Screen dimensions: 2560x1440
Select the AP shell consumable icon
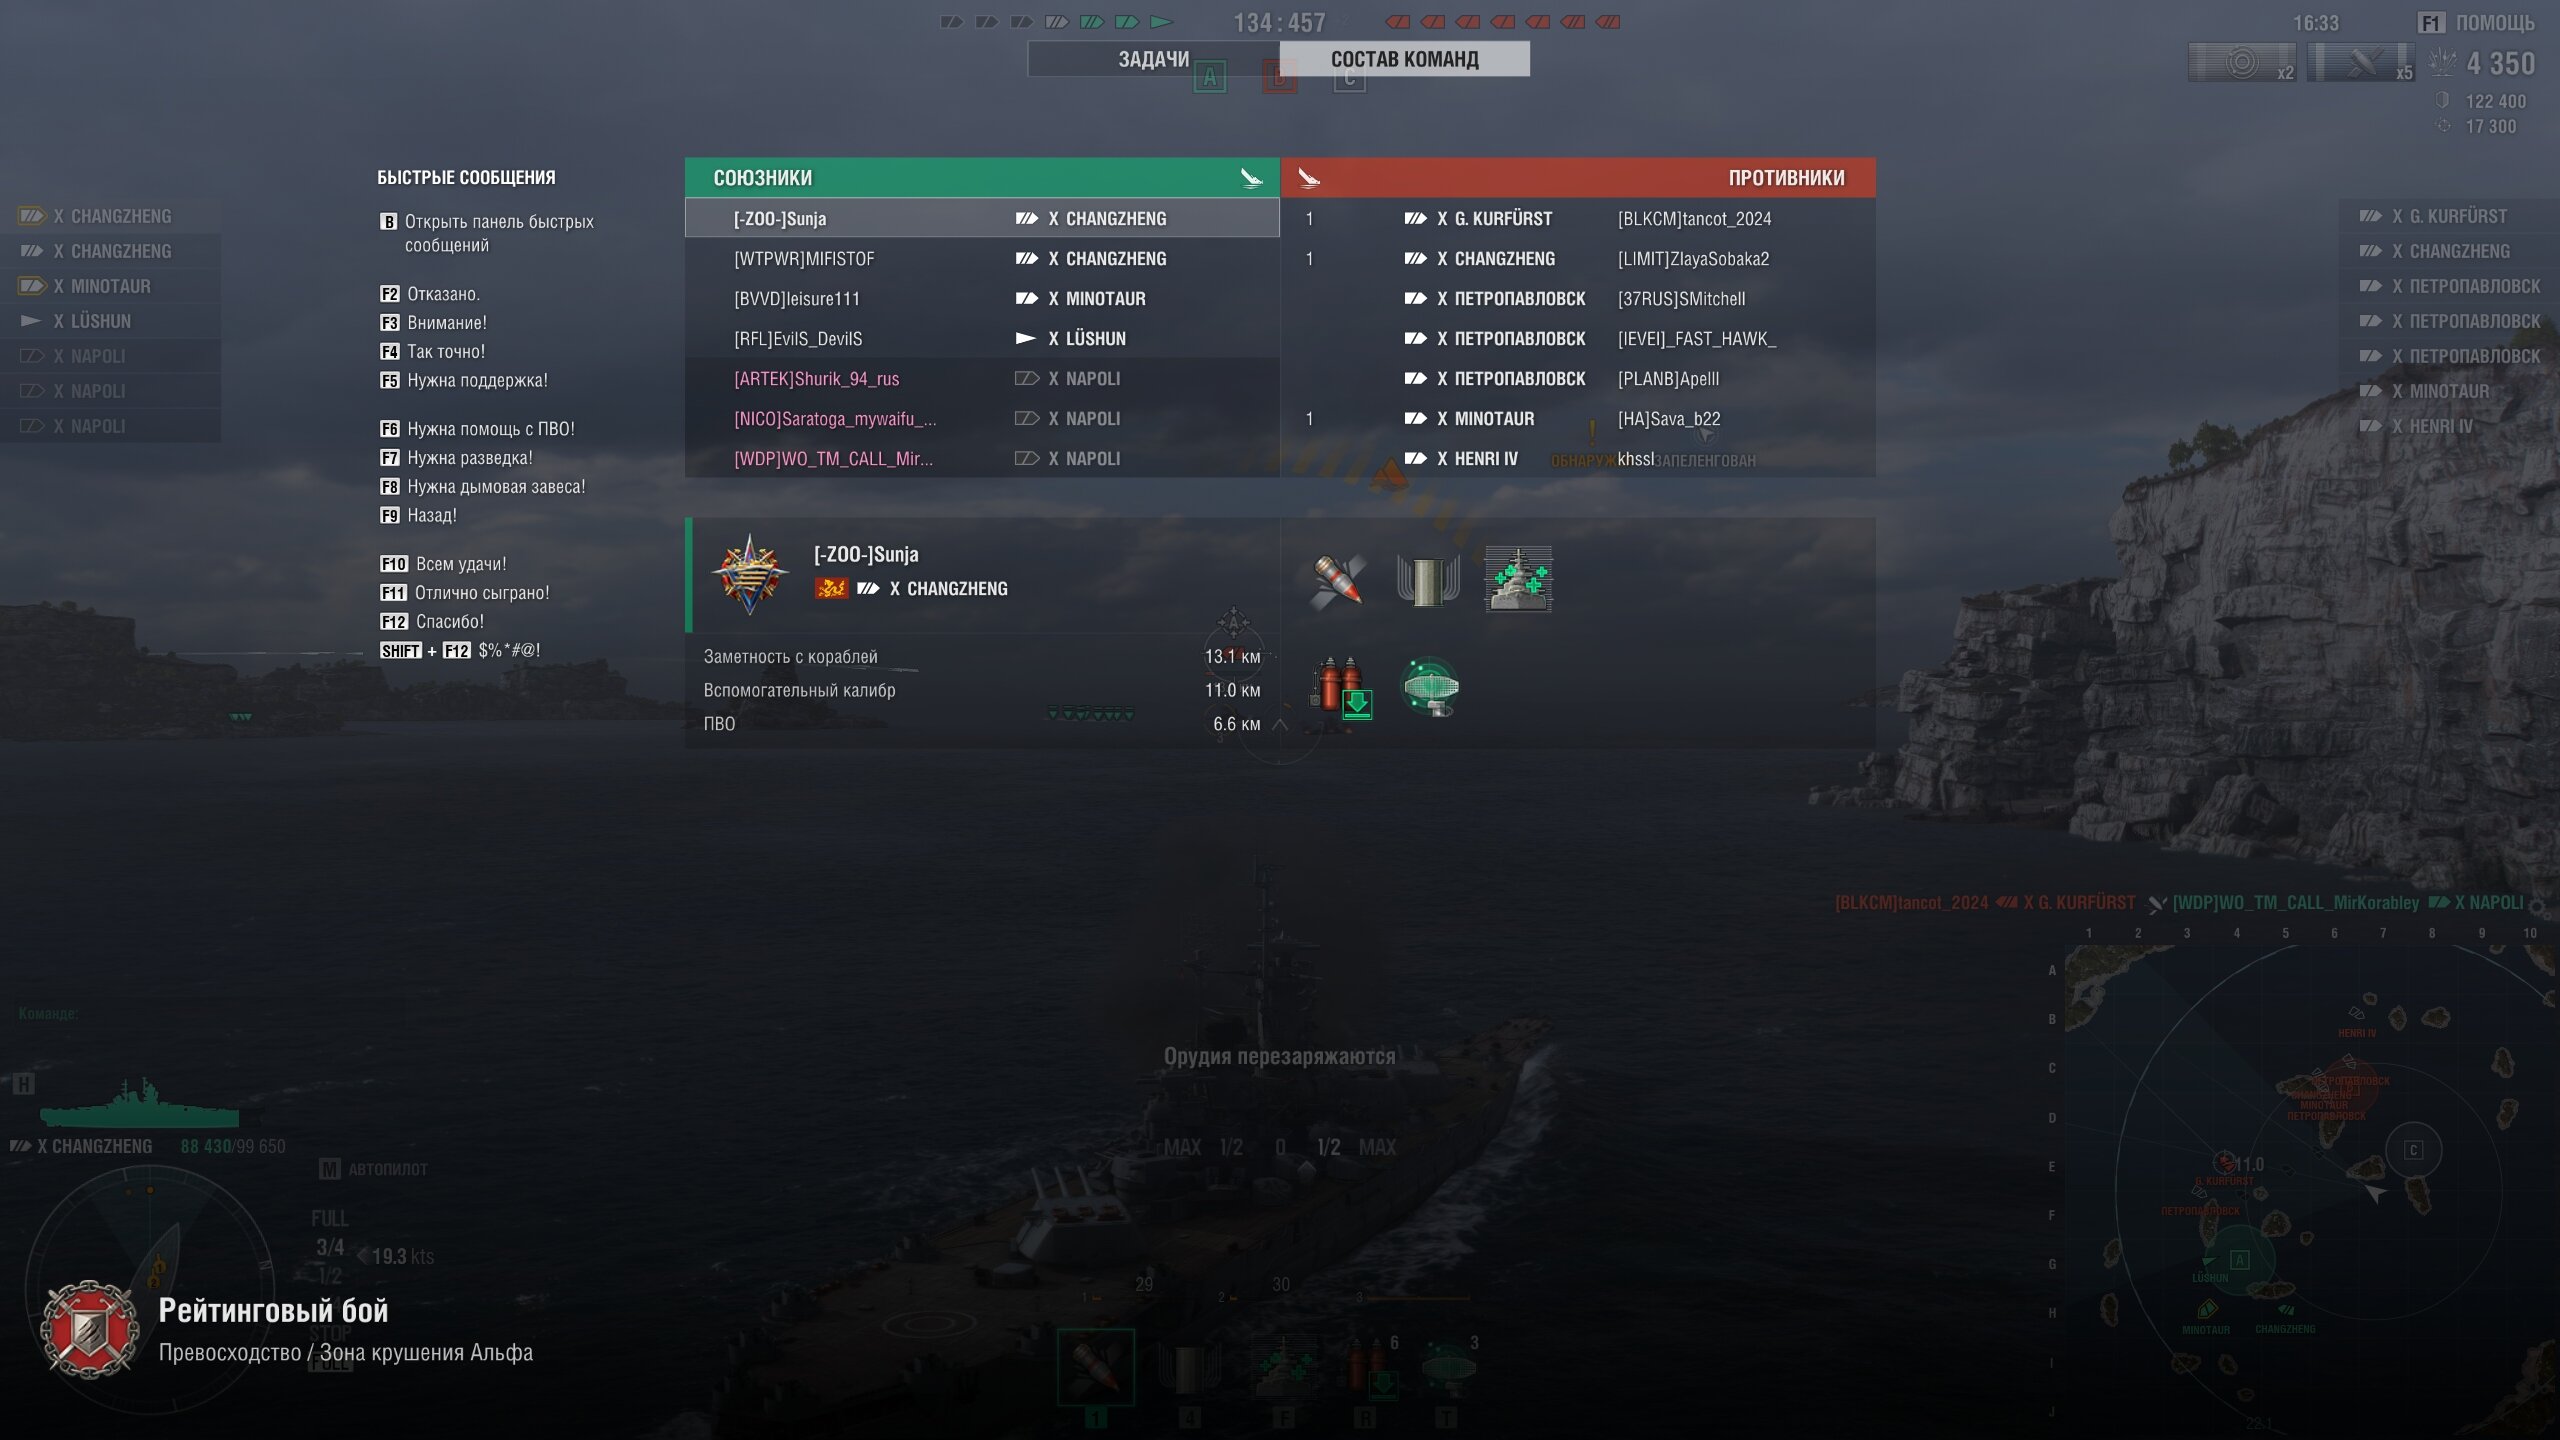1338,580
